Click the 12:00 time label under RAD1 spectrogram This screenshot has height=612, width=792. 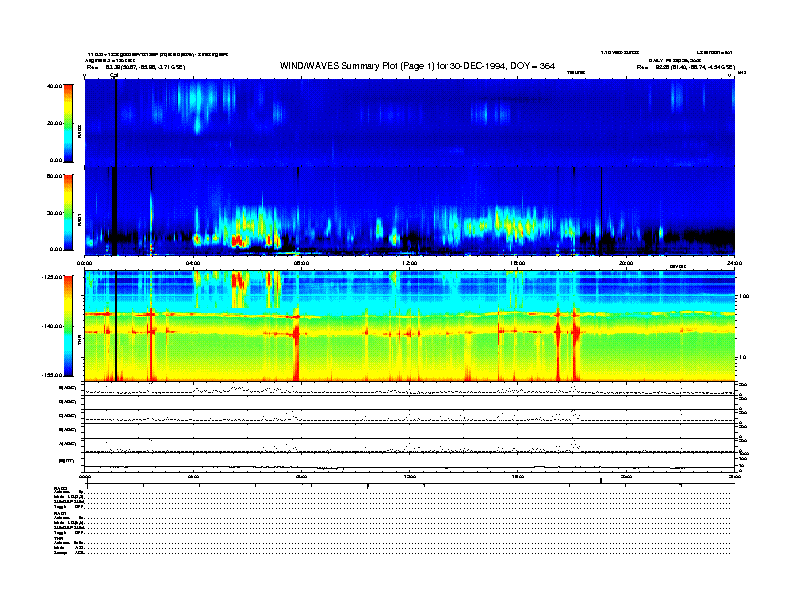click(410, 263)
